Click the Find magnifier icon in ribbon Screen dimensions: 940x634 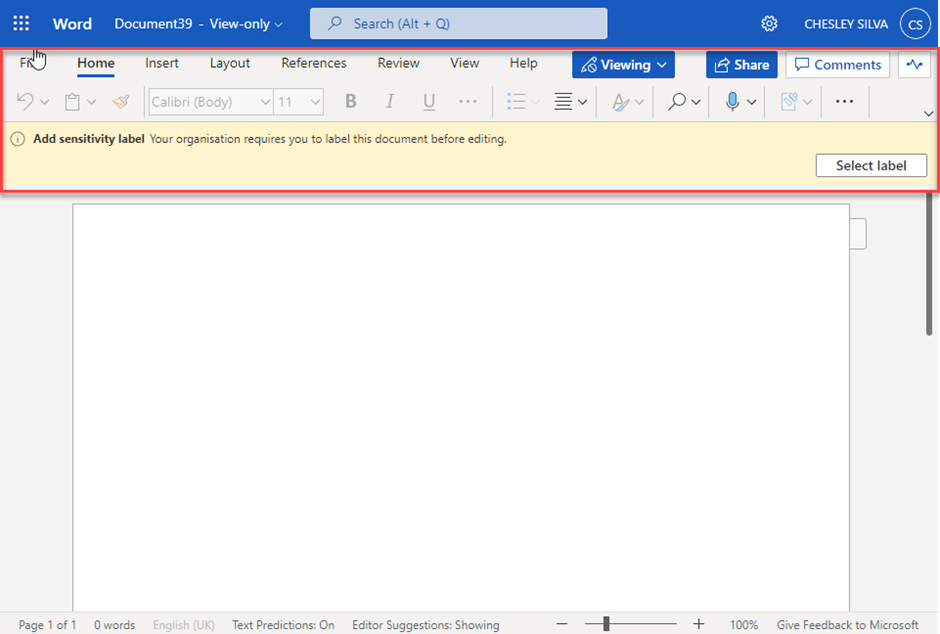click(678, 101)
